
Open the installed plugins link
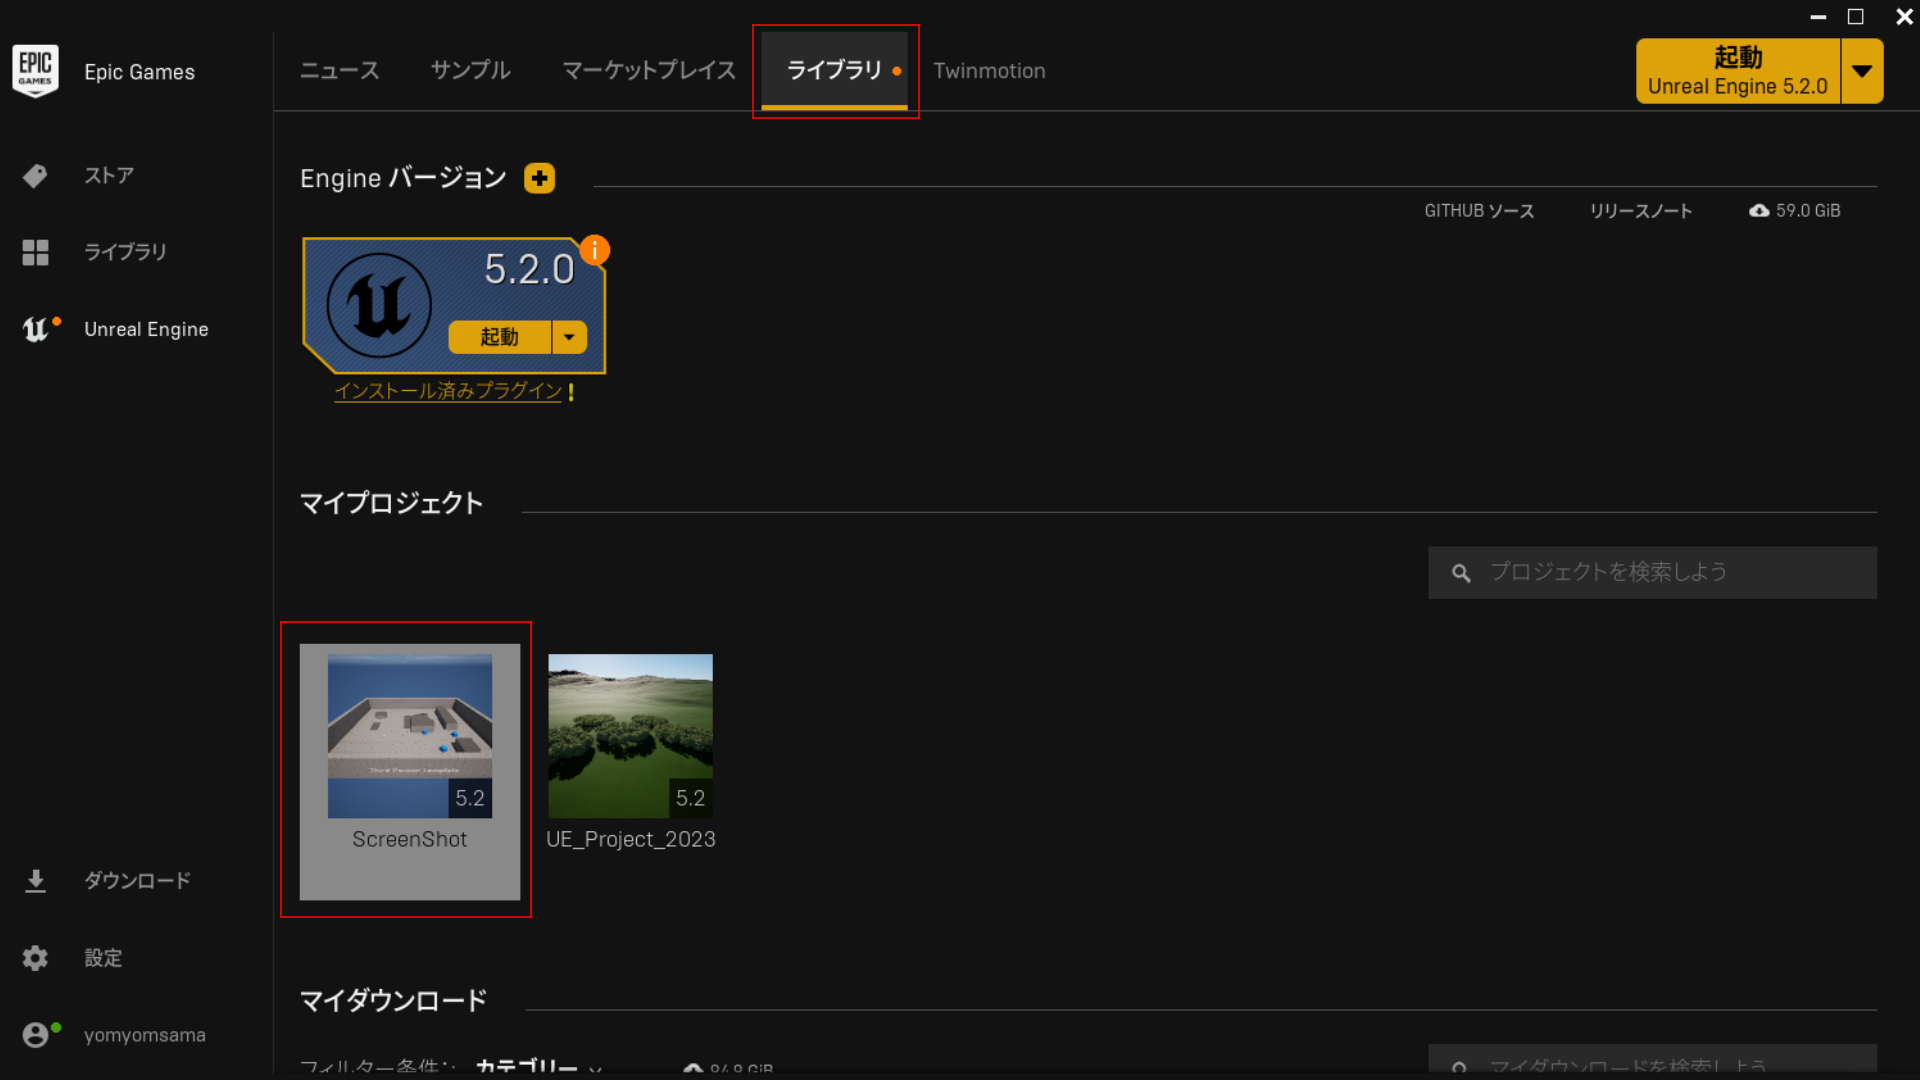[x=448, y=391]
